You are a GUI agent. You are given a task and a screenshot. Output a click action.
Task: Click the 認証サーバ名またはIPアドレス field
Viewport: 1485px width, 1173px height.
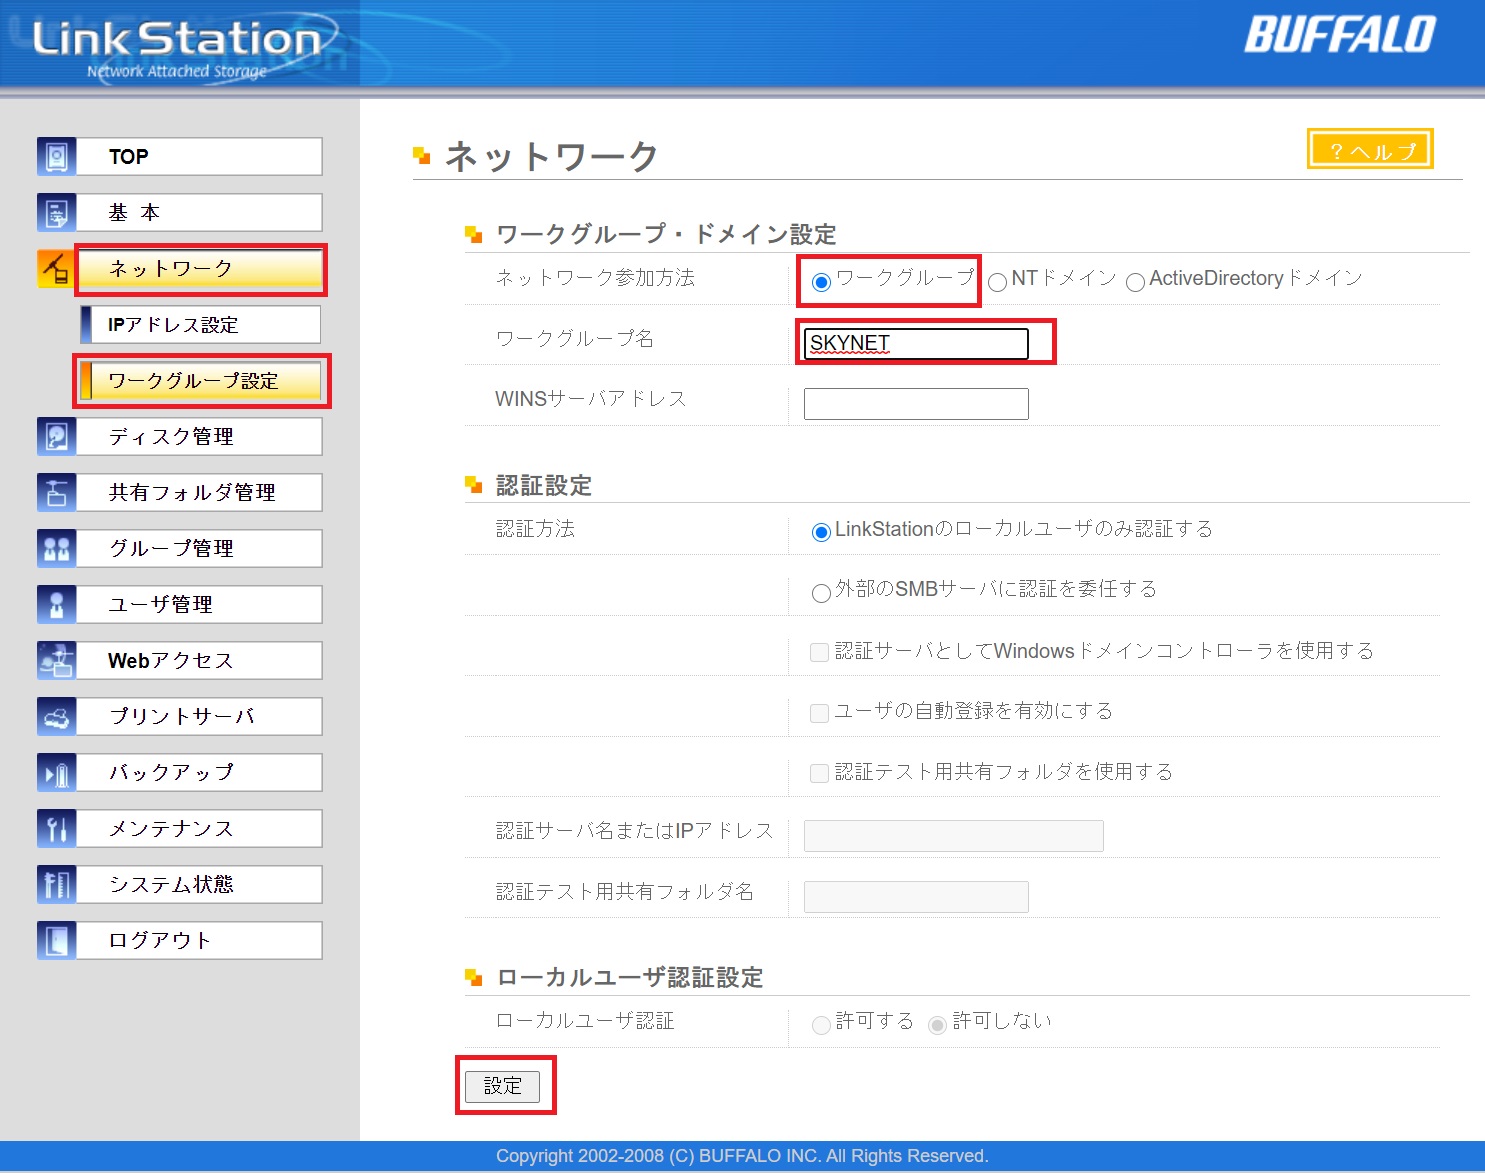(x=954, y=836)
